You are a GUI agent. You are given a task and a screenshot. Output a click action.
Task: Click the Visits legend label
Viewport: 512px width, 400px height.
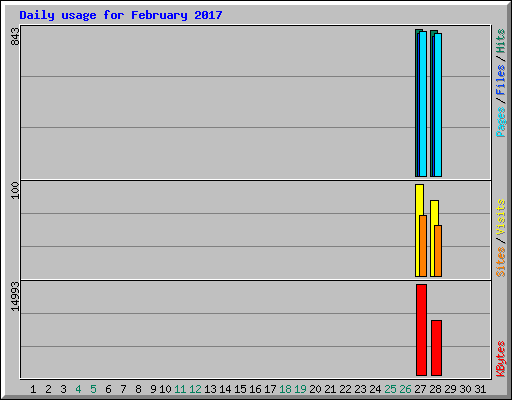tap(500, 217)
